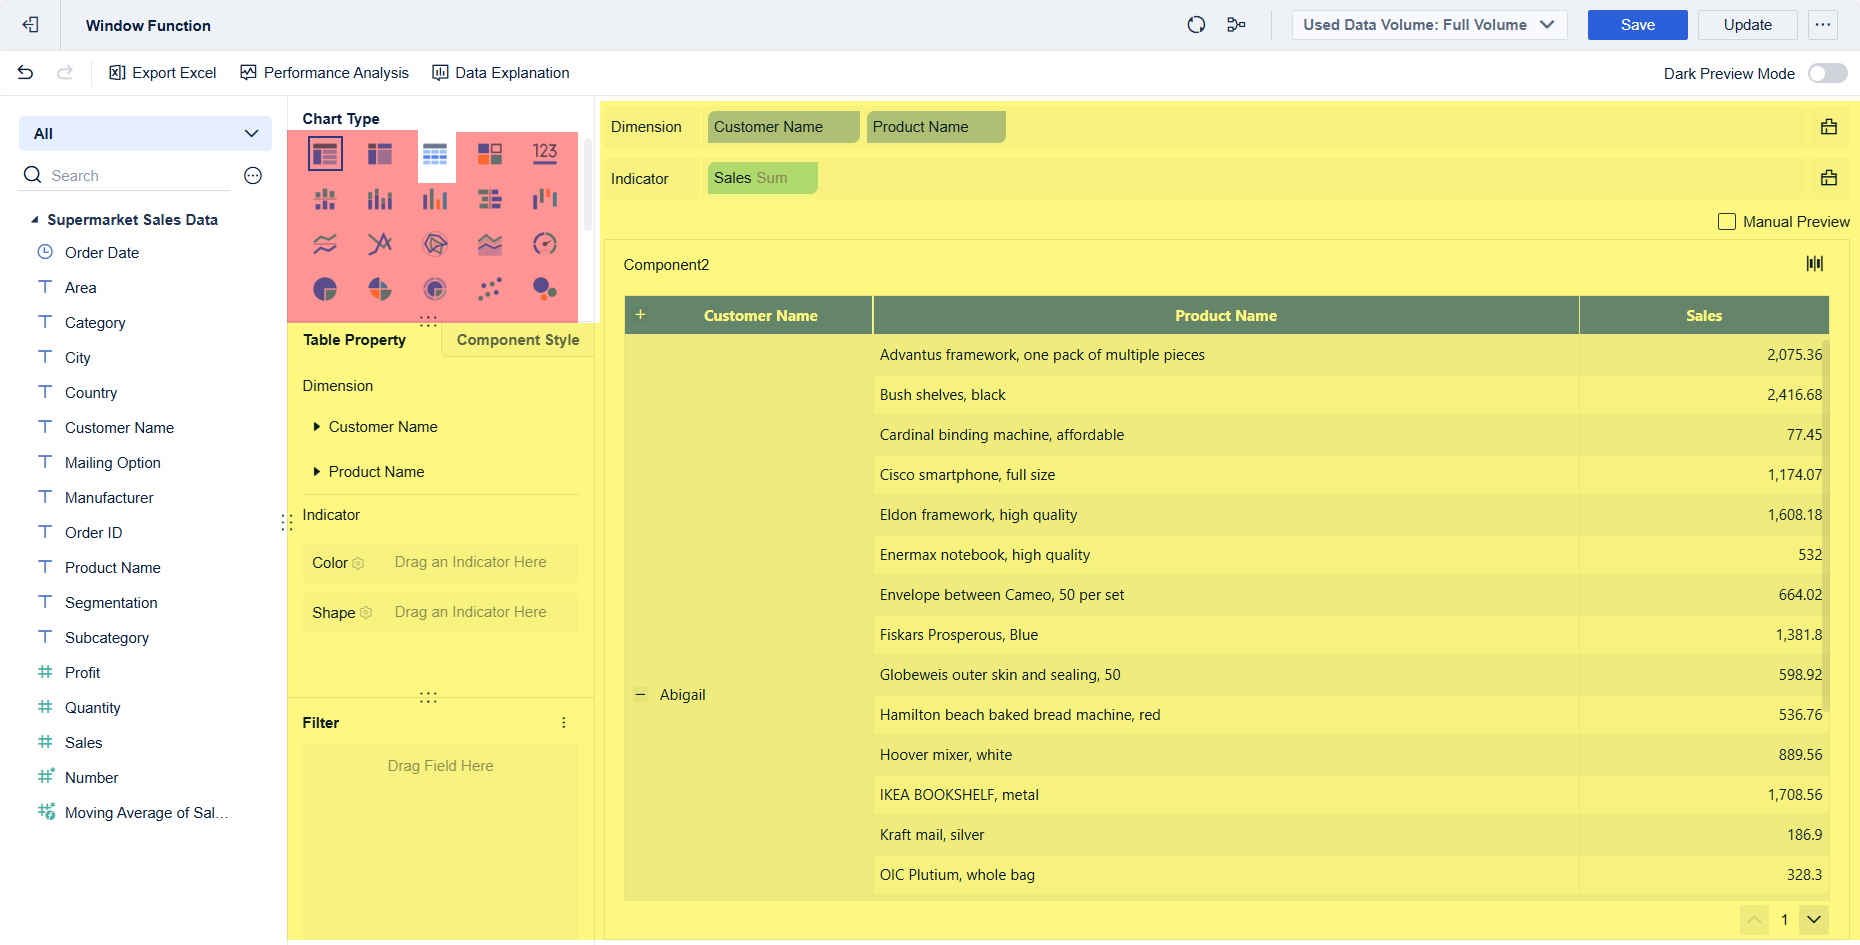Select the scatter plot chart type
This screenshot has height=945, width=1860.
point(490,289)
